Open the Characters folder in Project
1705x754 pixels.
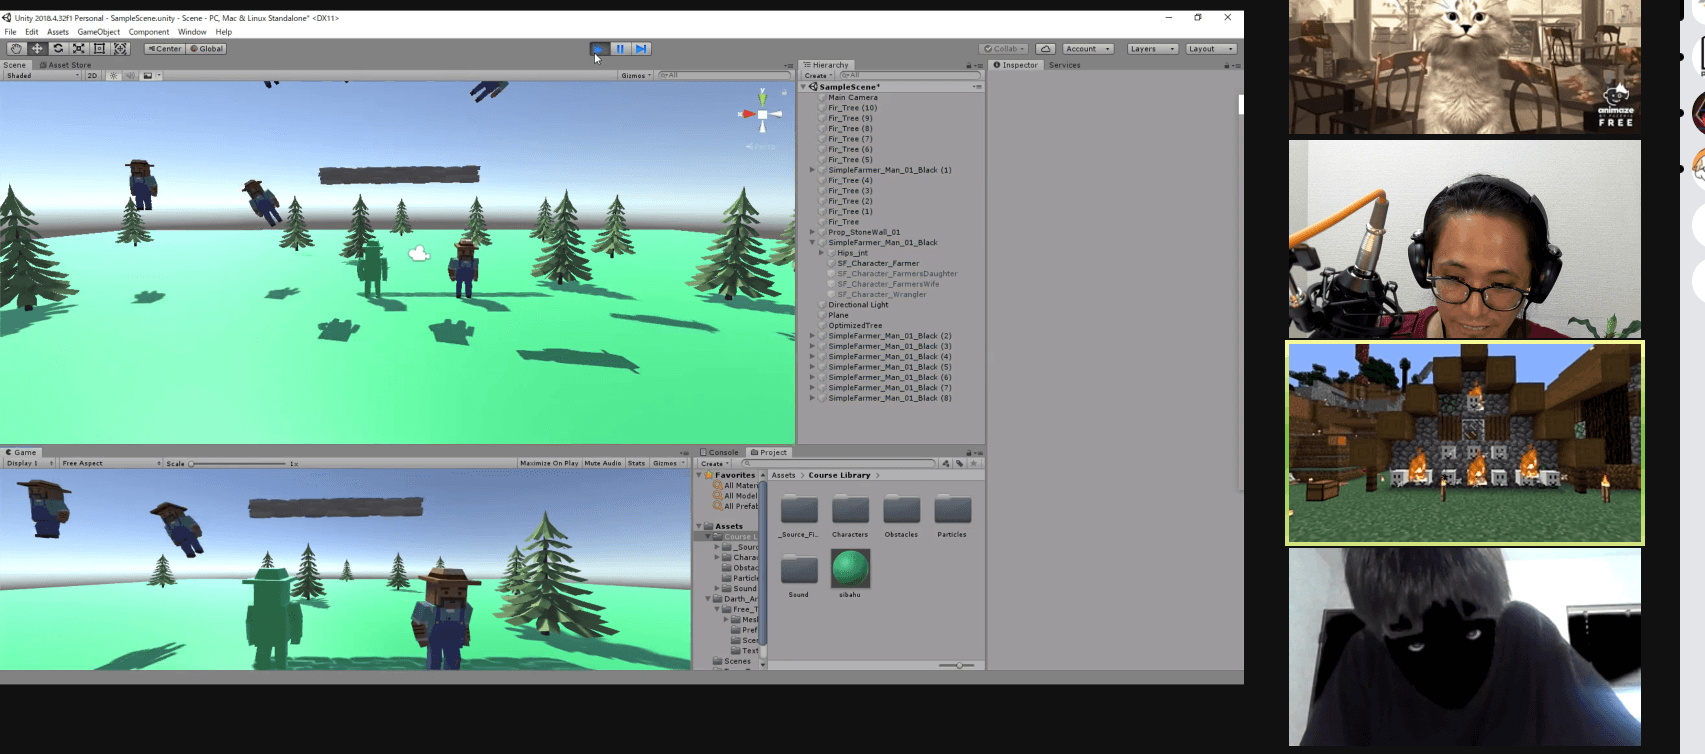(850, 511)
